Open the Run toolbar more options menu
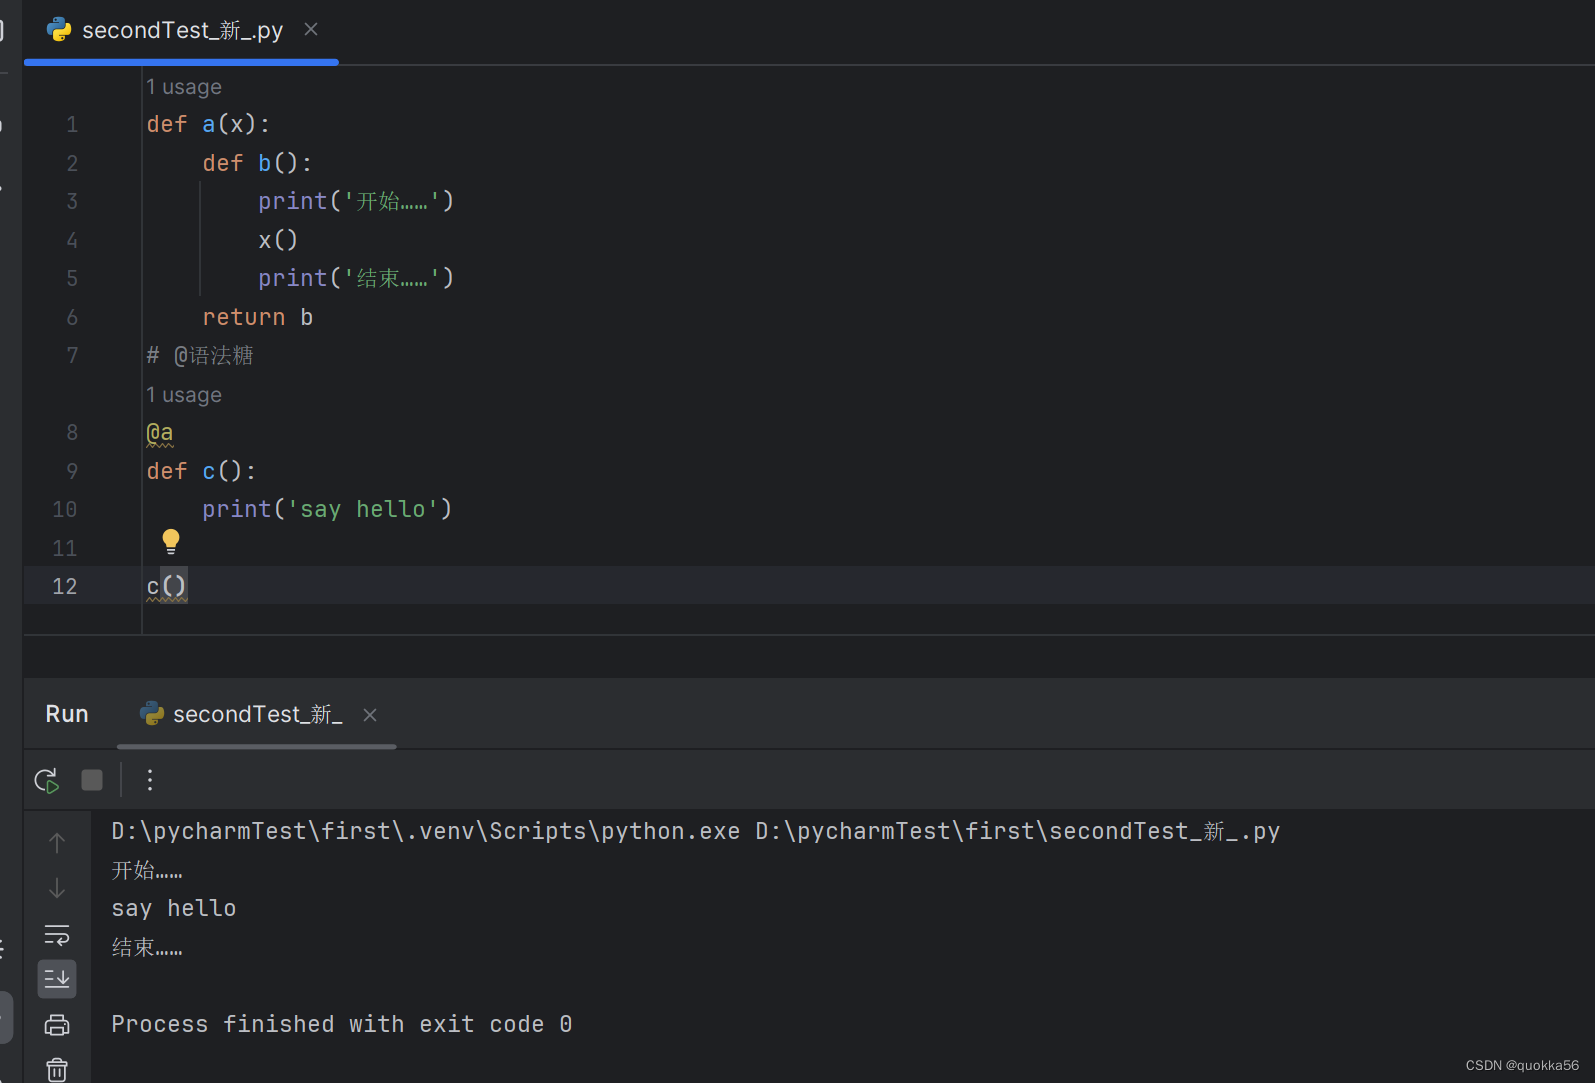Image resolution: width=1595 pixels, height=1083 pixels. (150, 780)
